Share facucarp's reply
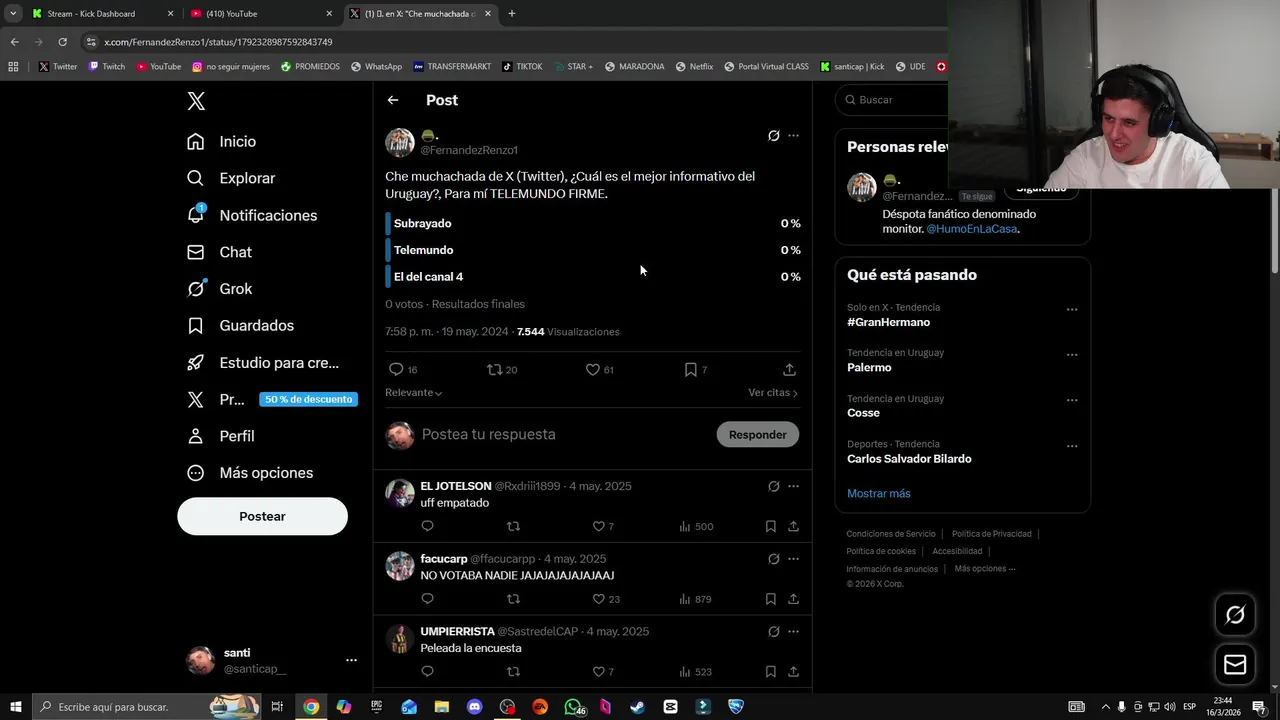 click(x=793, y=599)
